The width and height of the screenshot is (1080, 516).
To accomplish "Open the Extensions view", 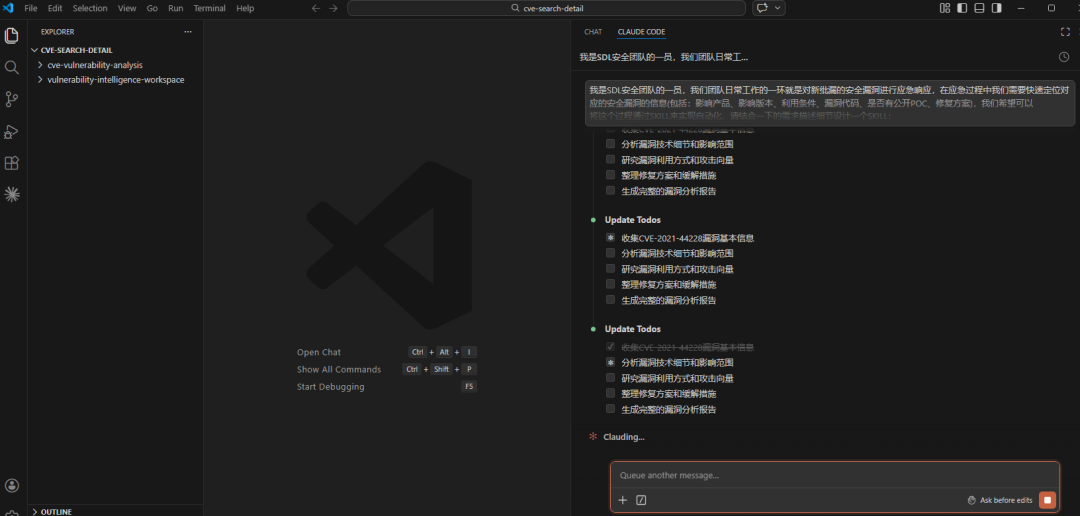I will coord(12,163).
